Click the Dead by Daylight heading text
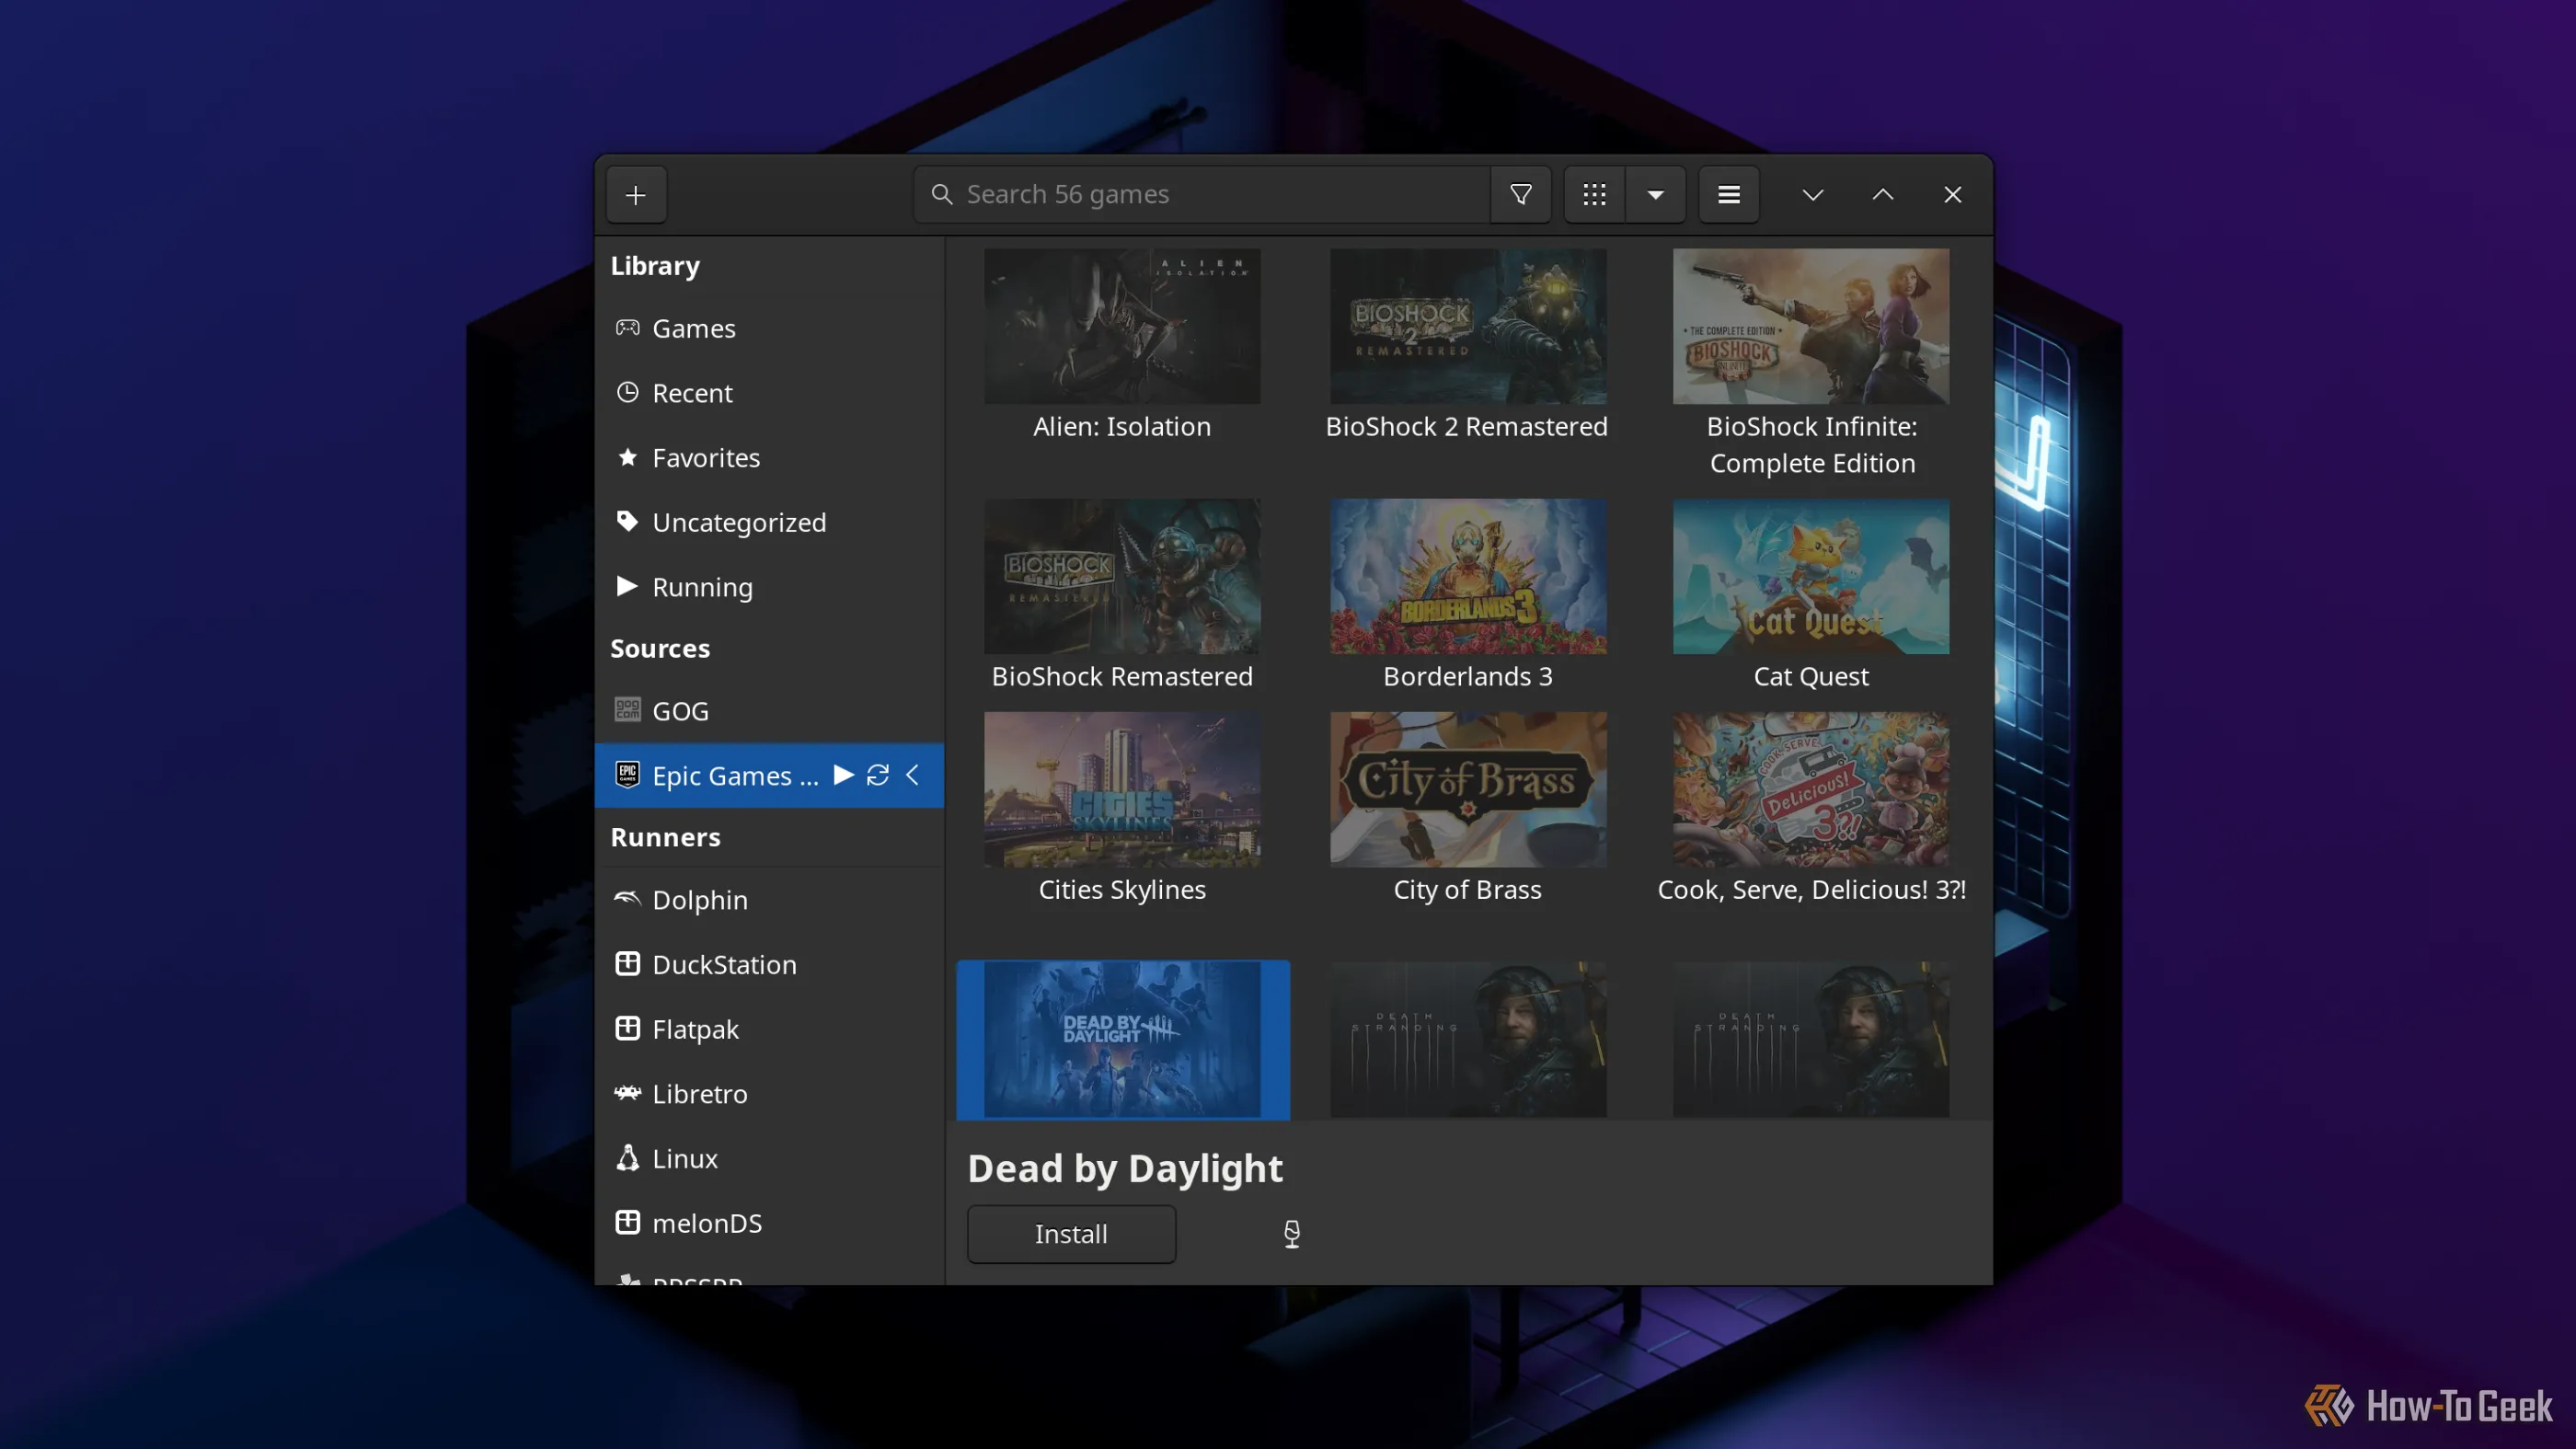Screen dimensions: 2576x1449 [1124, 1169]
